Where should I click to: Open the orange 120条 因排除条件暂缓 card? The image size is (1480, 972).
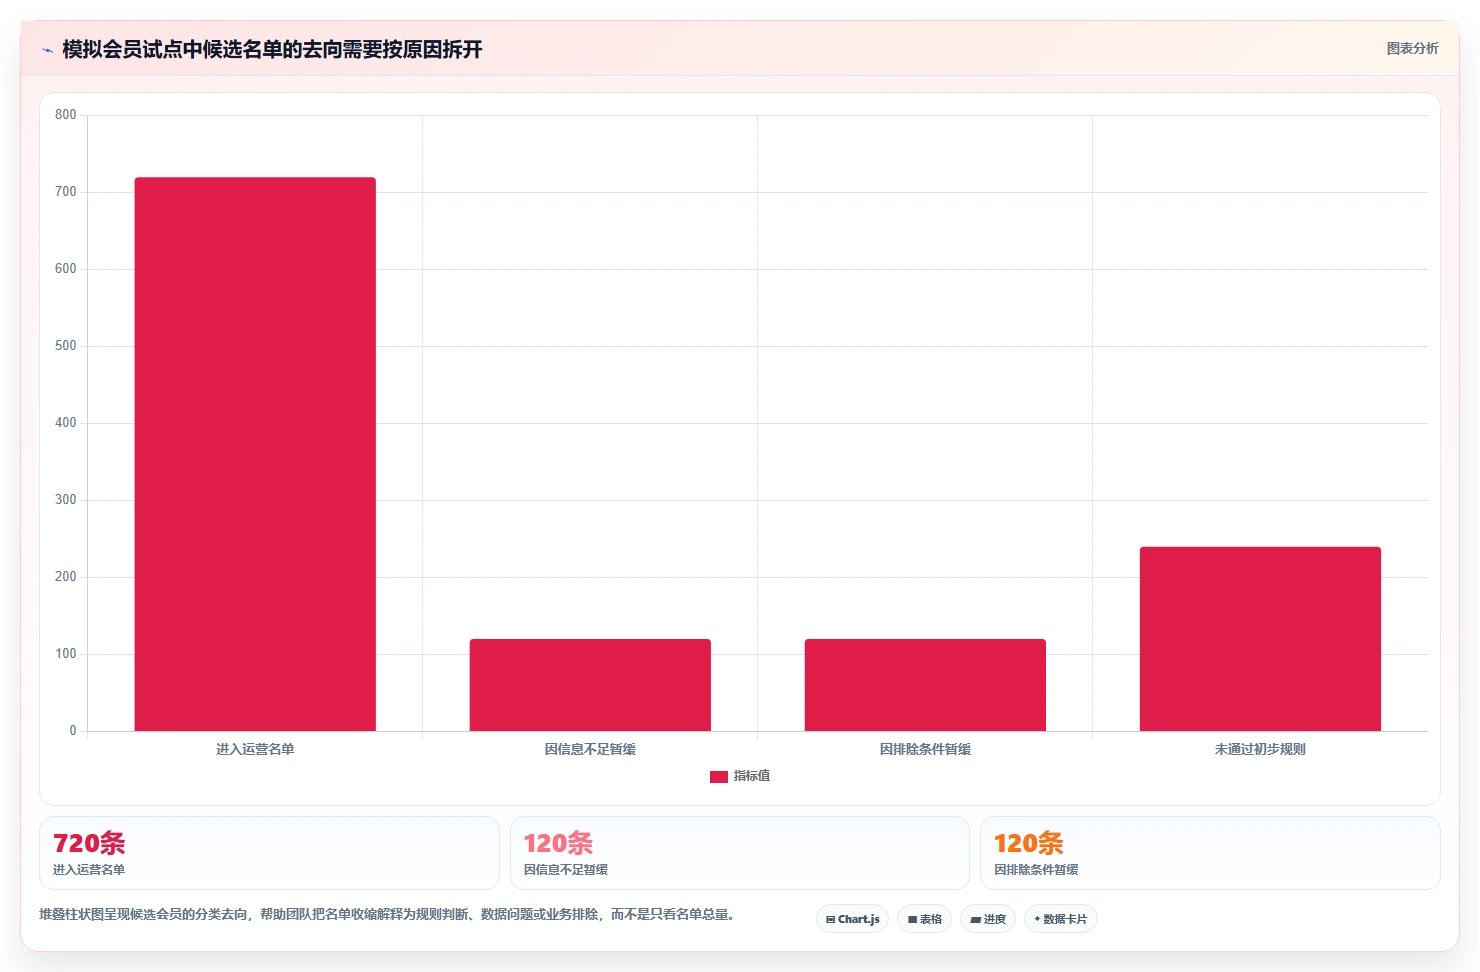1210,853
